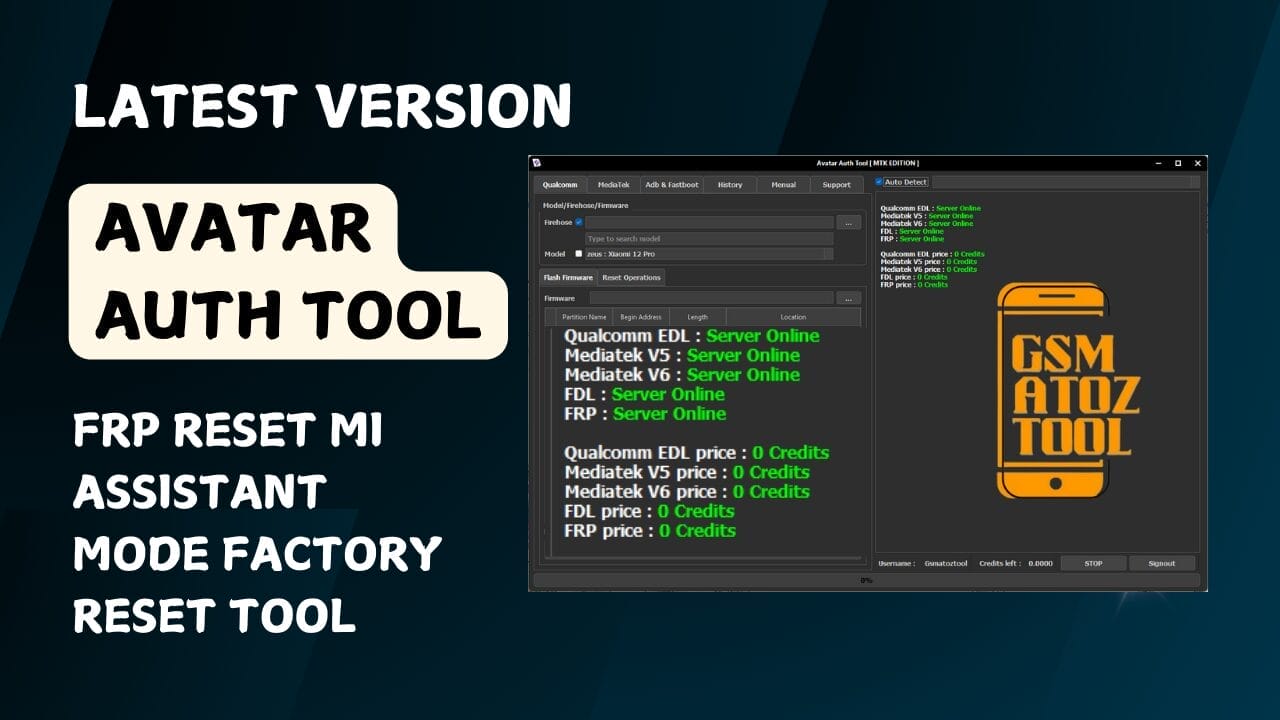
Task: Click the Avatar Auth Tool icon in title bar
Action: click(536, 162)
